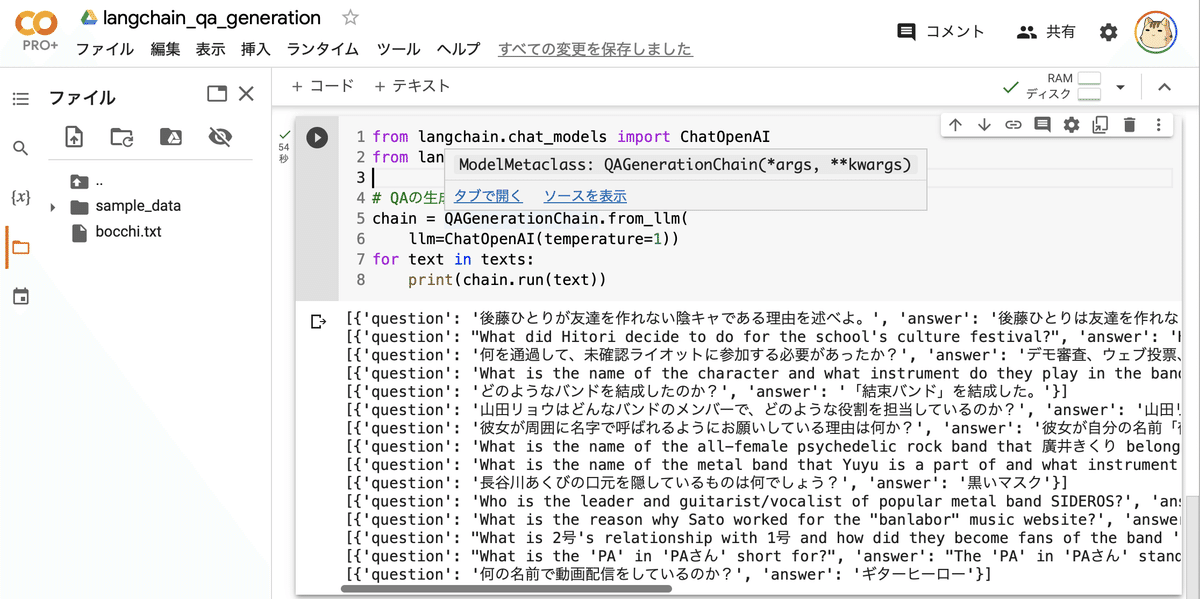Image resolution: width=1200 pixels, height=599 pixels.
Task: Open the search sidebar icon
Action: pos(21,148)
